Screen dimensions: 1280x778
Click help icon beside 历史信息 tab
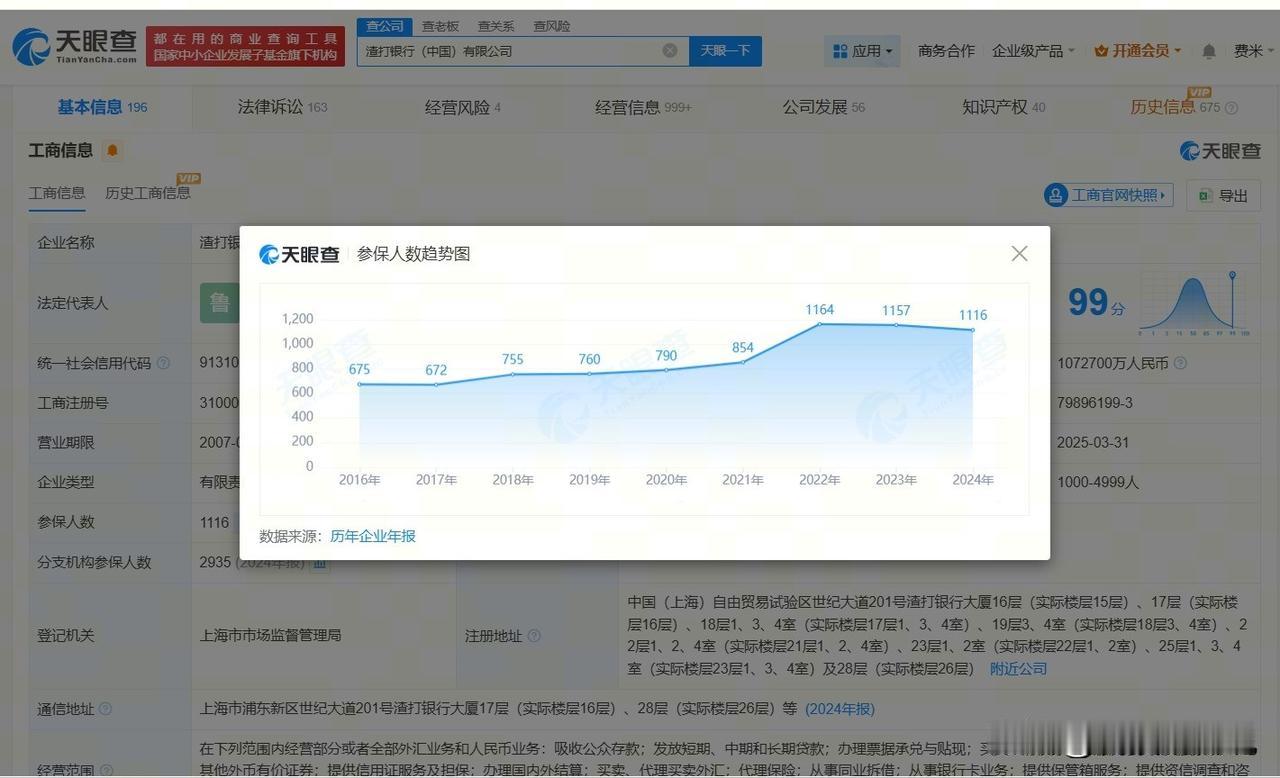(1232, 108)
